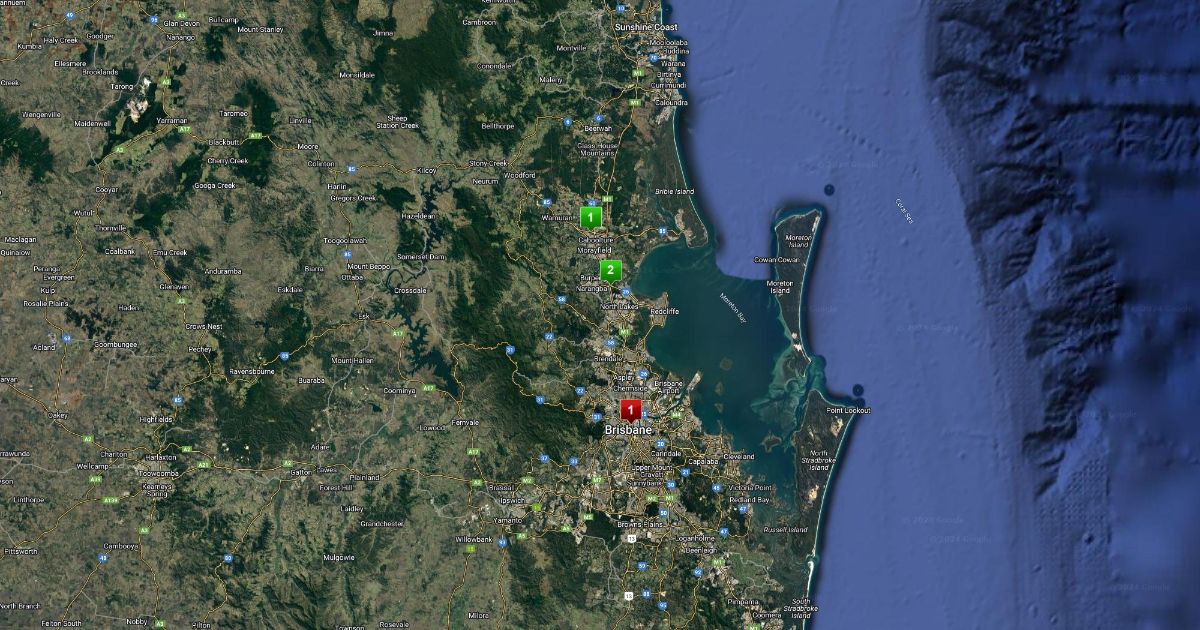Viewport: 1200px width, 630px height.
Task: Click the Crows Nest label
Action: (202, 327)
